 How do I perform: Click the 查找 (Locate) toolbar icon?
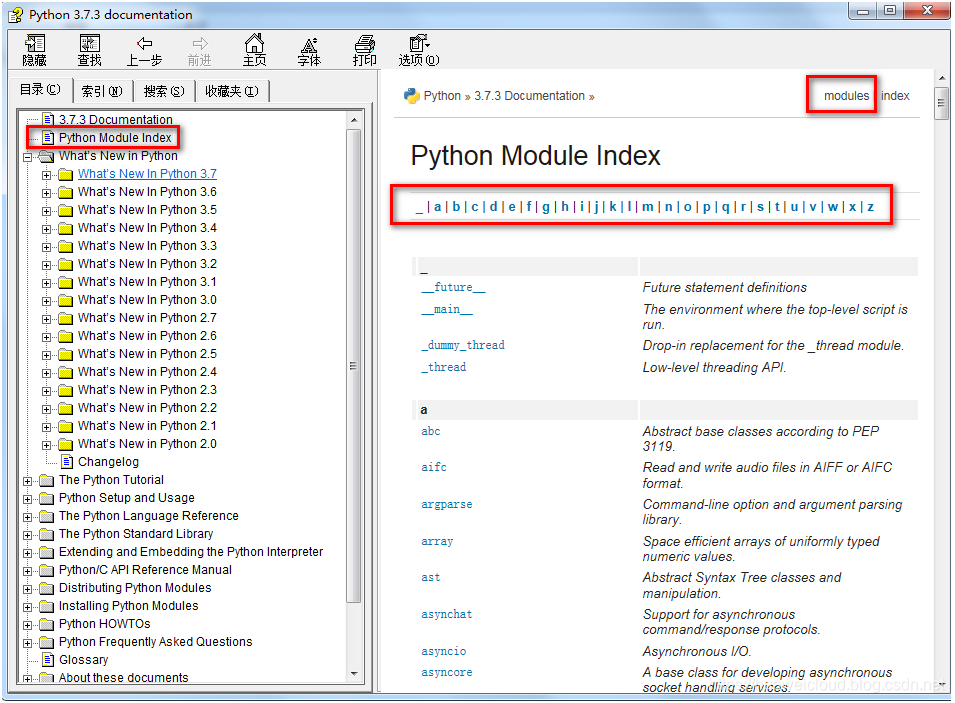tap(90, 50)
